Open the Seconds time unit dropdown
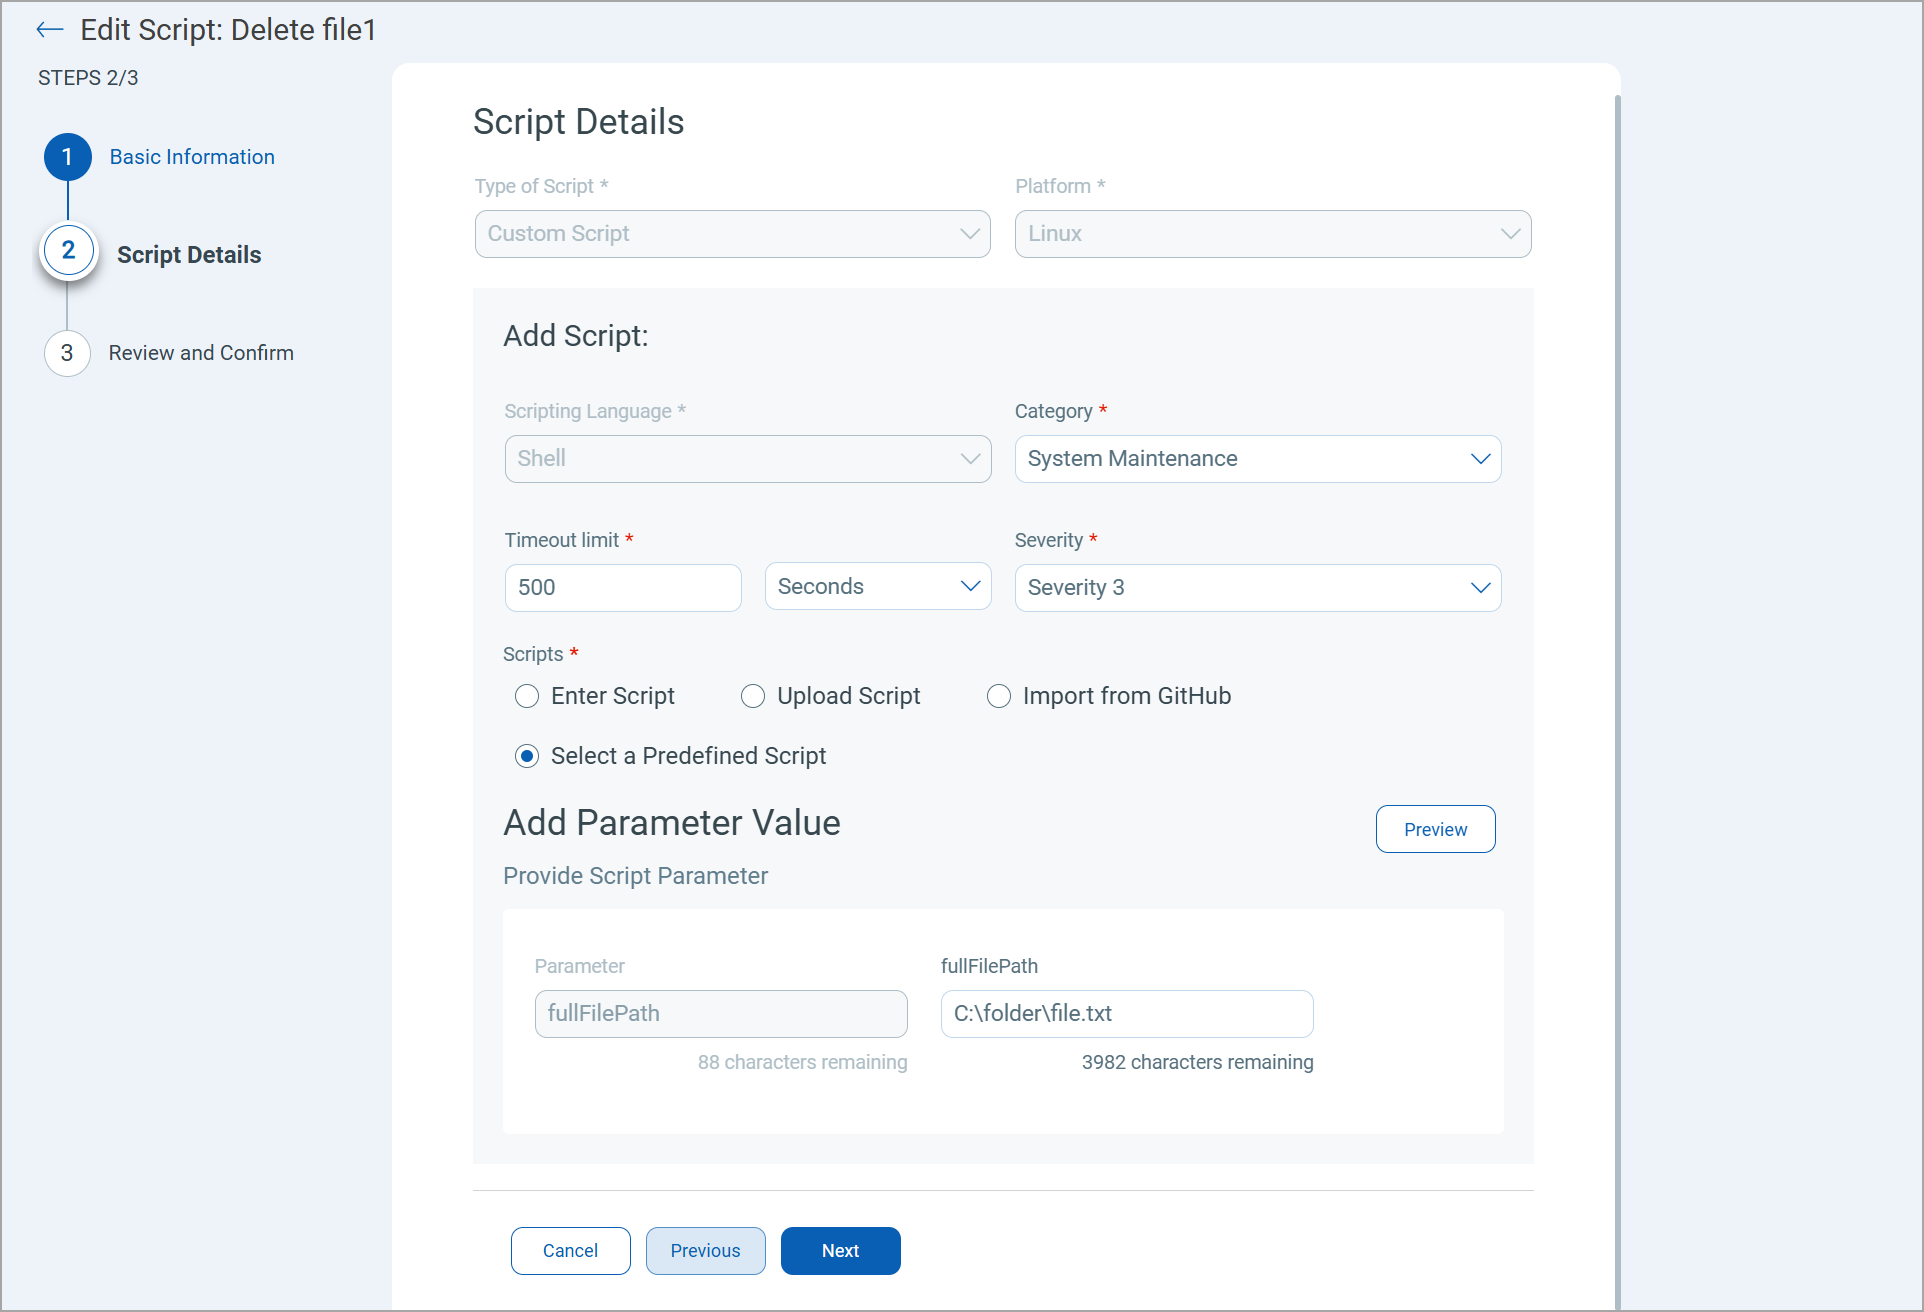This screenshot has width=1924, height=1312. click(x=877, y=587)
